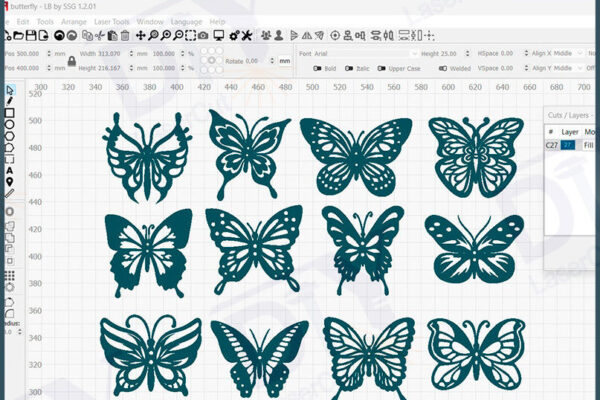Toggle the Bold text switch
The width and height of the screenshot is (600, 400).
click(x=317, y=69)
